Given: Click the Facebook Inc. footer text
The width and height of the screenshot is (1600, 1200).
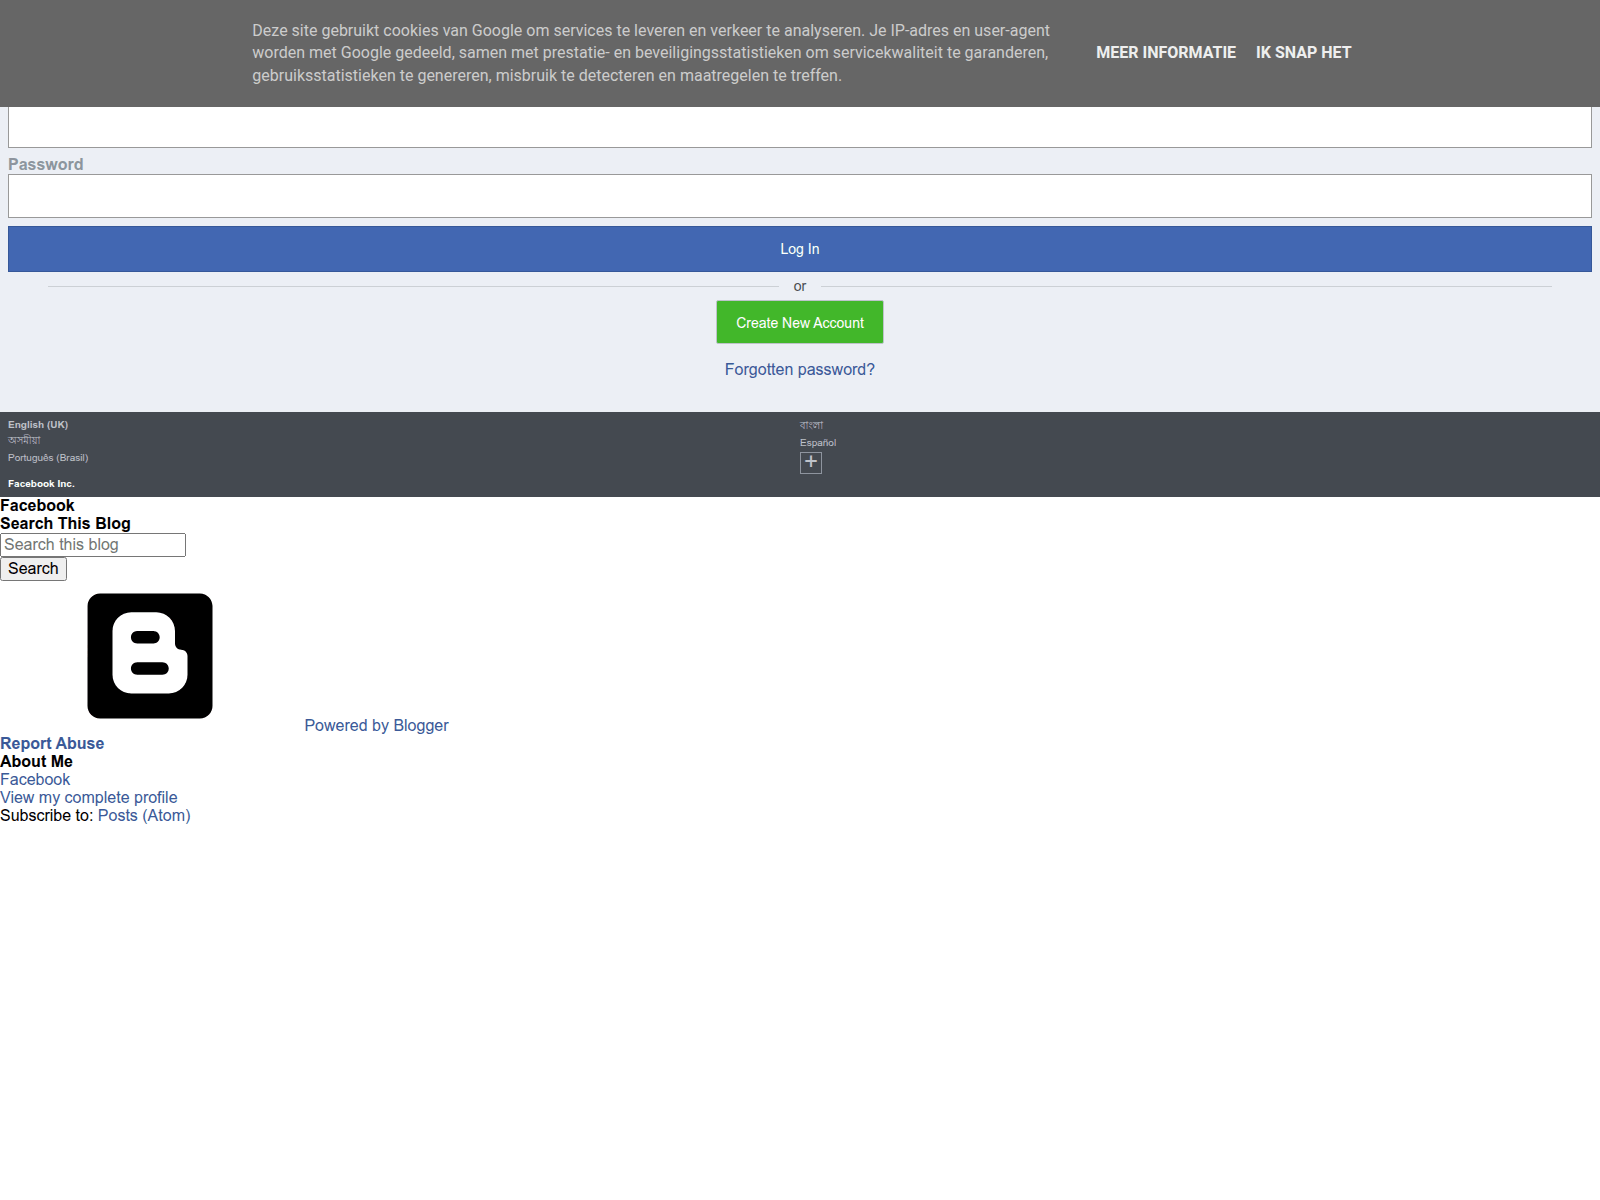Looking at the screenshot, I should (41, 484).
